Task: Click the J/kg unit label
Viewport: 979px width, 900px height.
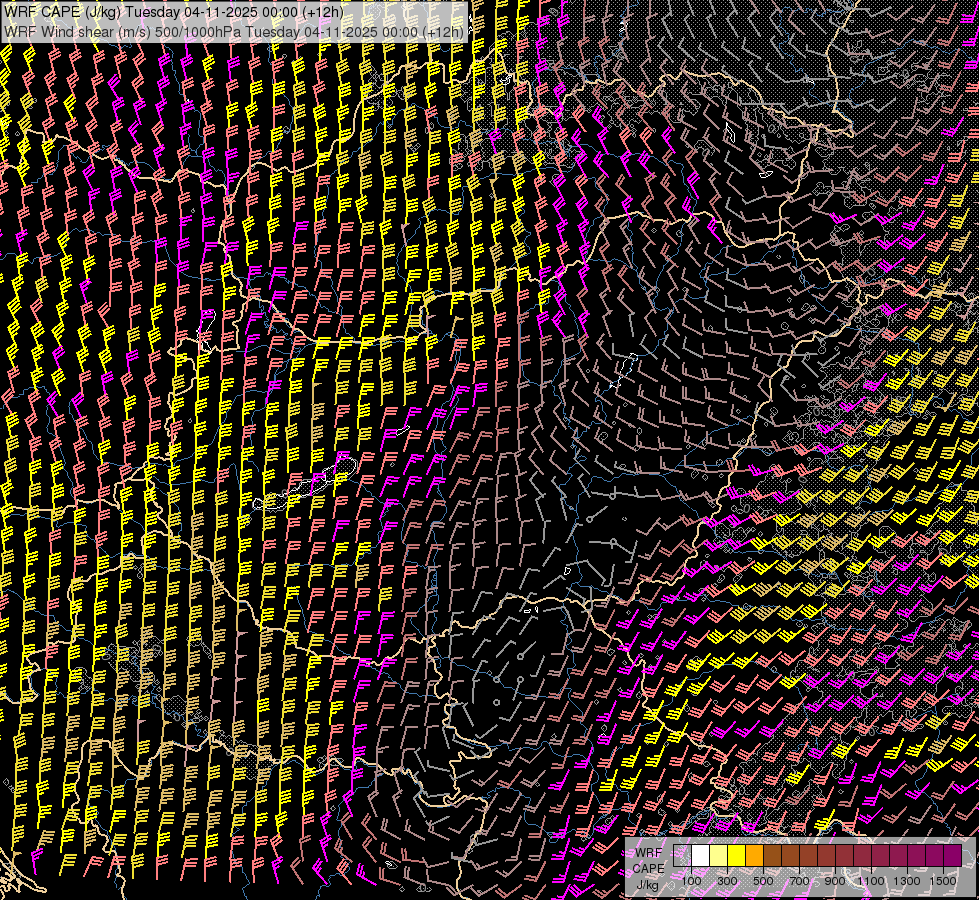Action: (x=647, y=885)
